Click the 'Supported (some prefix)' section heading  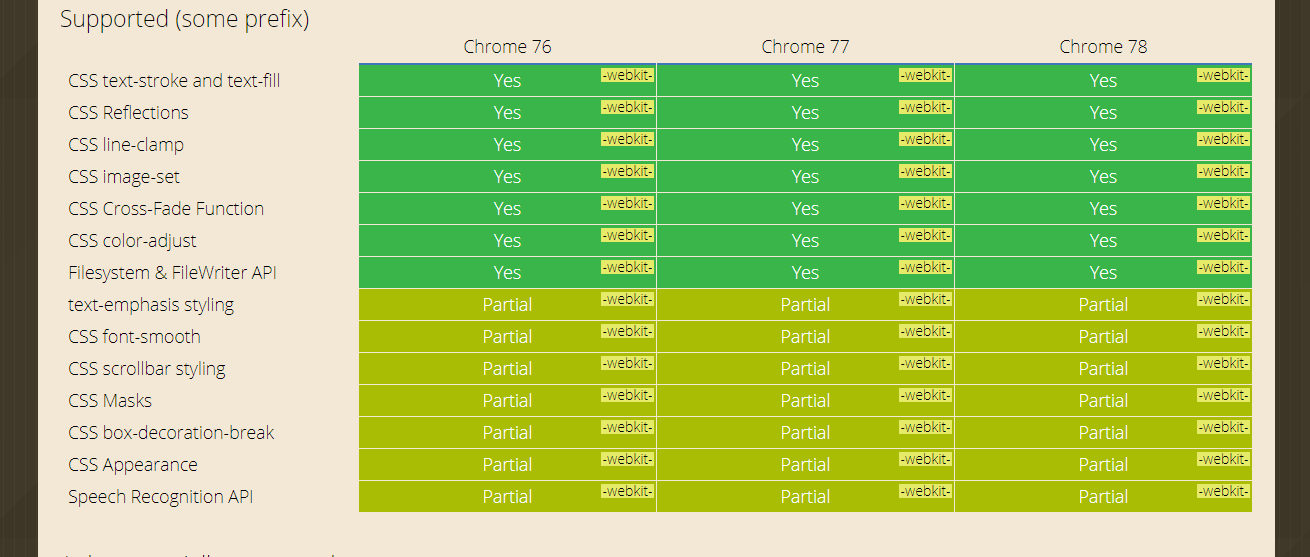[x=185, y=19]
